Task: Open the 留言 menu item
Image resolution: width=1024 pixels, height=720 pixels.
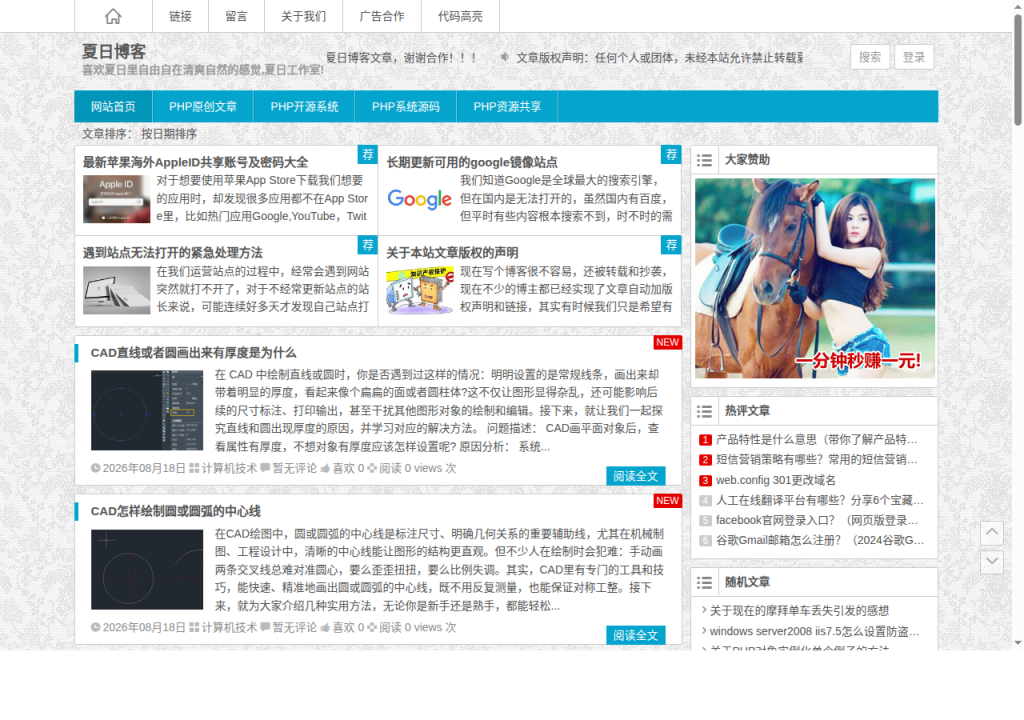Action: (236, 16)
